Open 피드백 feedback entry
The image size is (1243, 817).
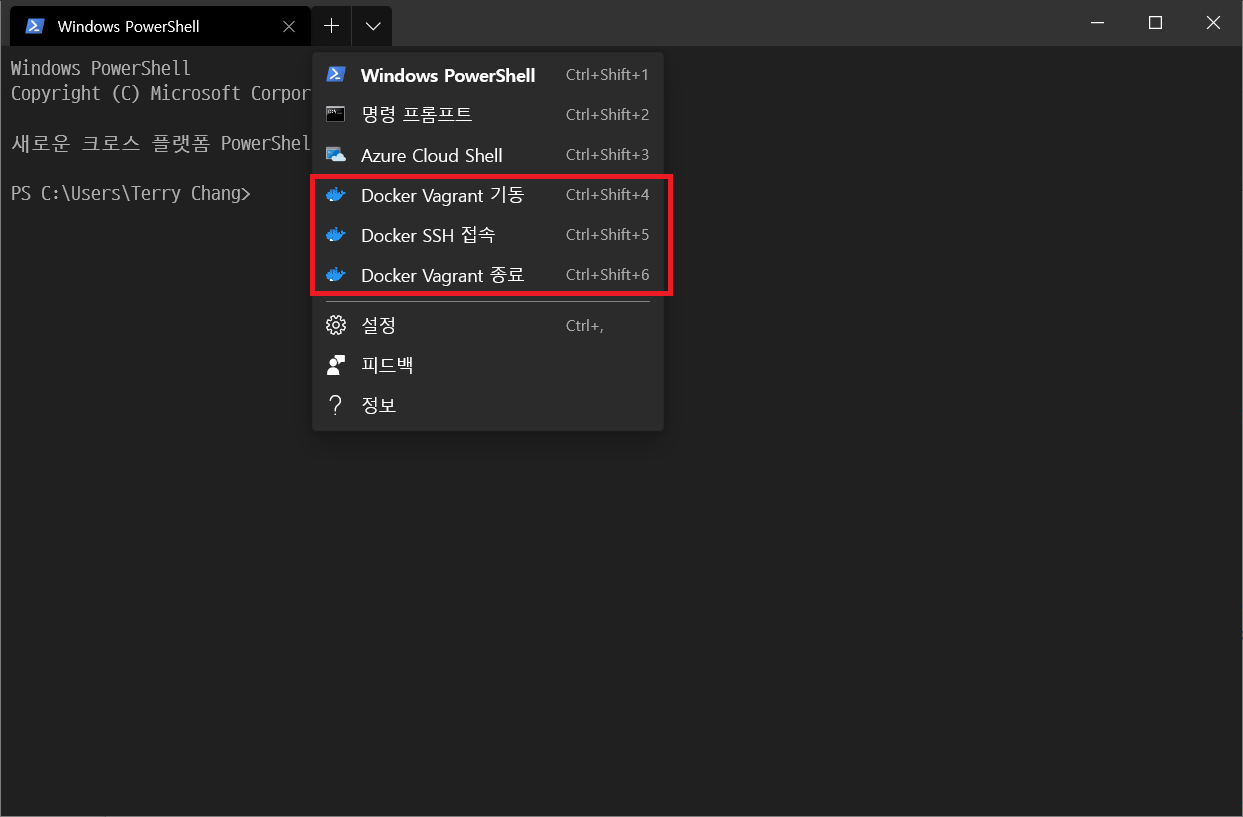pyautogui.click(x=488, y=365)
